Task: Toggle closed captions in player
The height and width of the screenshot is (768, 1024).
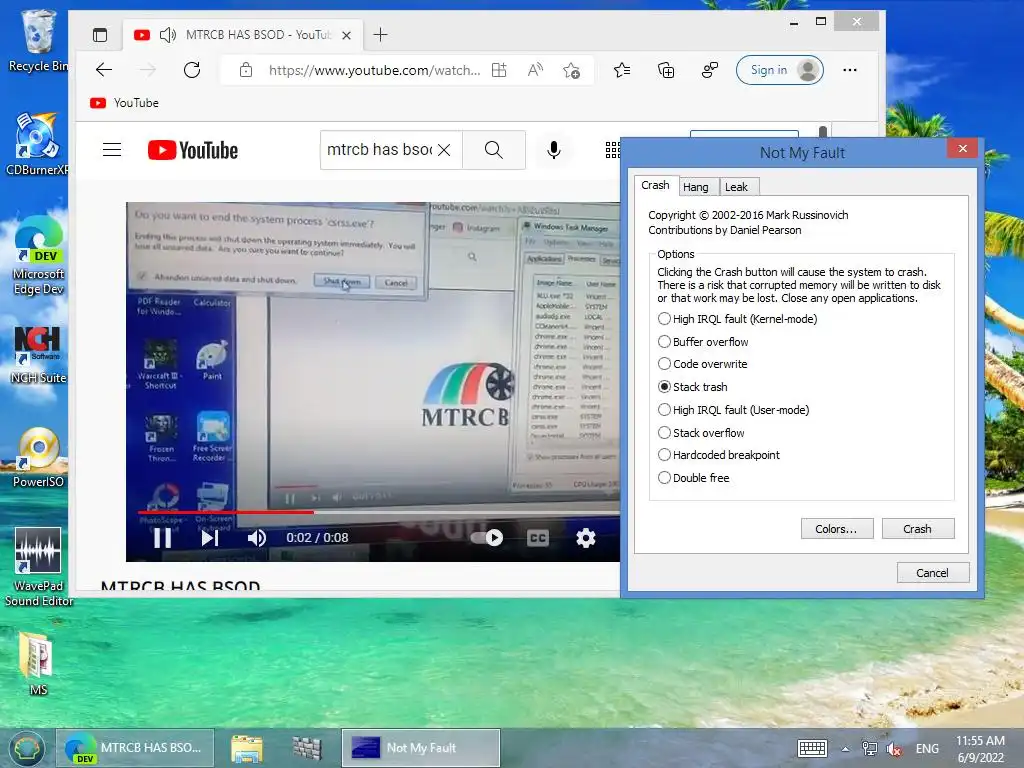Action: 537,537
